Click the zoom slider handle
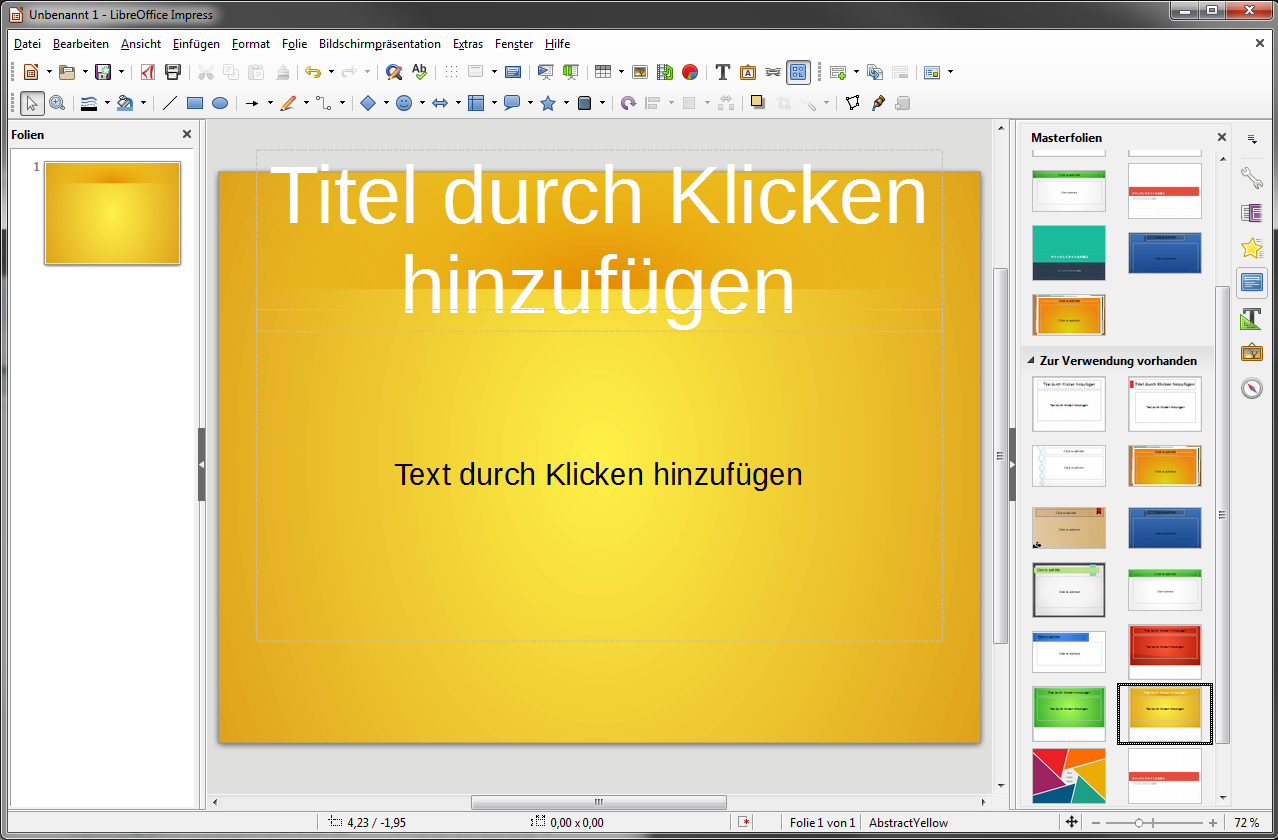This screenshot has width=1278, height=840. (x=1138, y=822)
